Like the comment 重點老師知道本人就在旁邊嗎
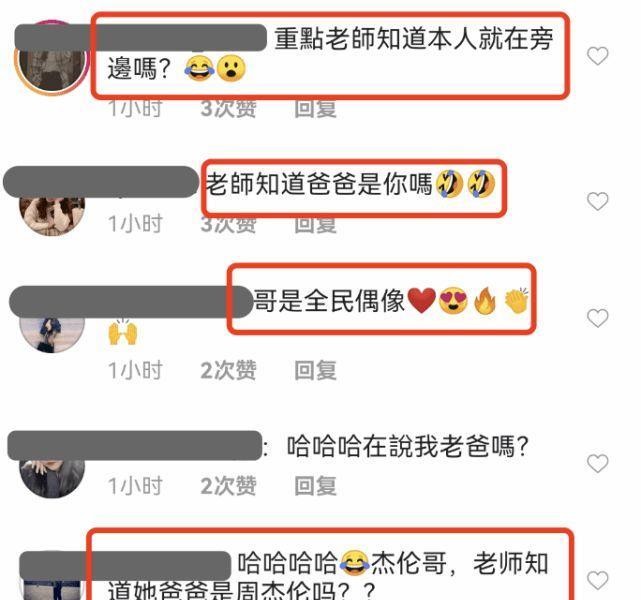The image size is (641, 600). click(598, 56)
